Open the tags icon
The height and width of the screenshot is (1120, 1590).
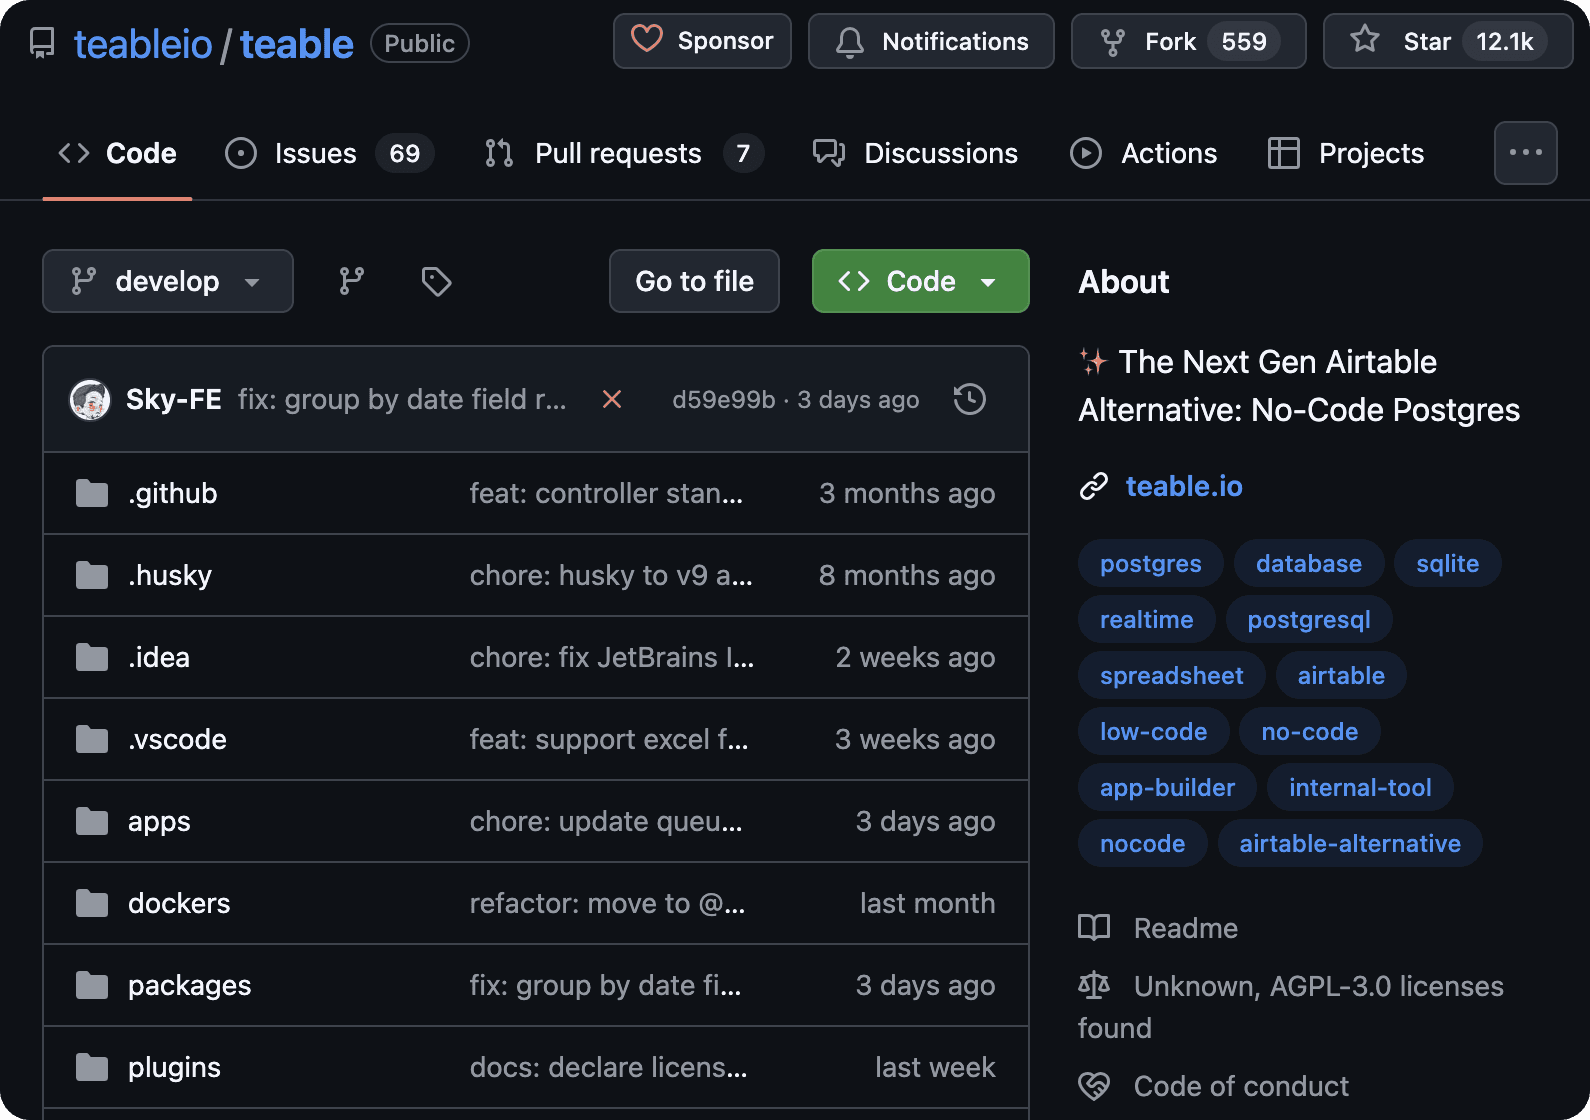(x=436, y=281)
